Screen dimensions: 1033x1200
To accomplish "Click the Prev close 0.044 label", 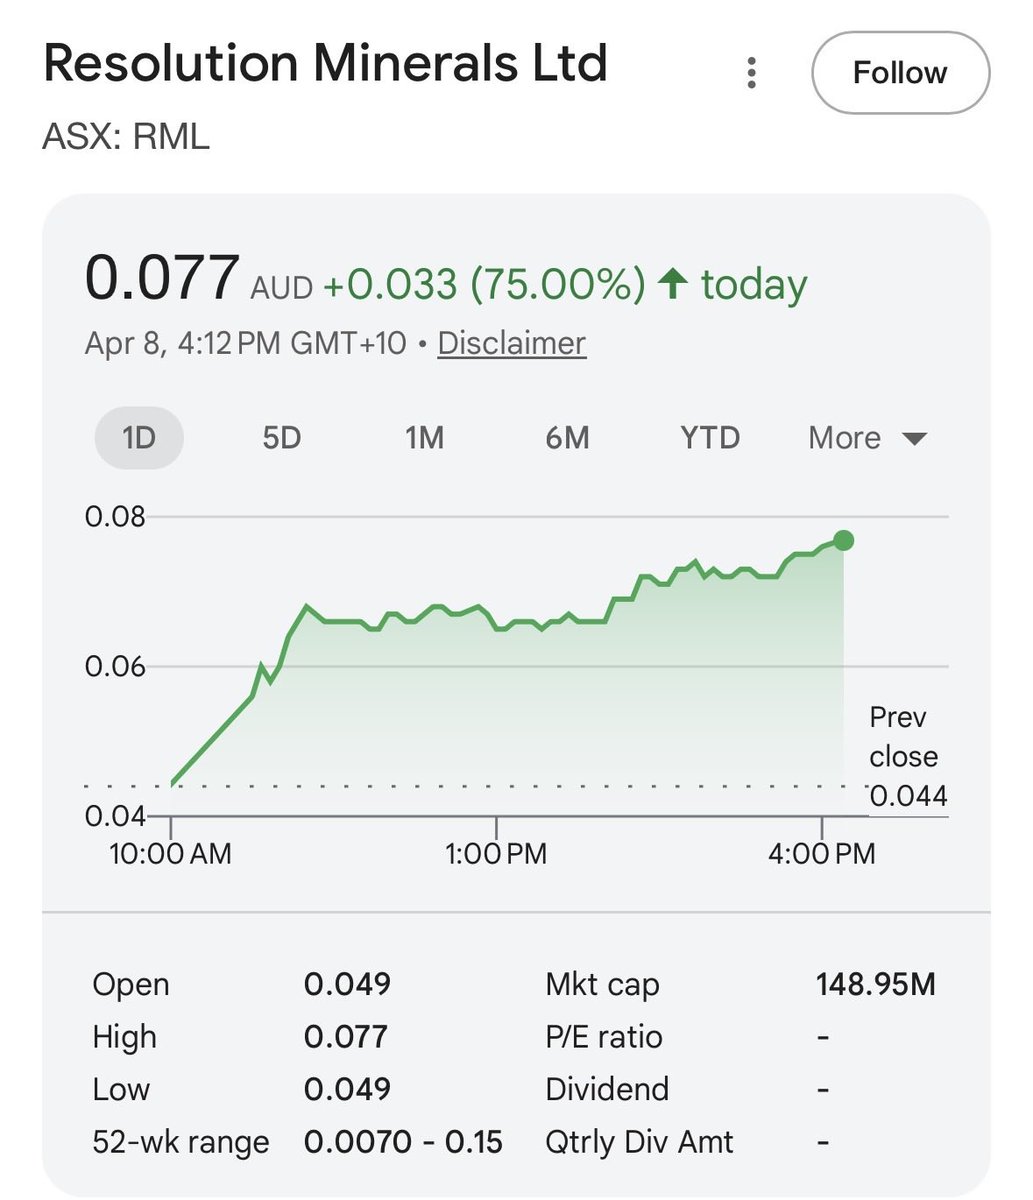I will pos(906,756).
